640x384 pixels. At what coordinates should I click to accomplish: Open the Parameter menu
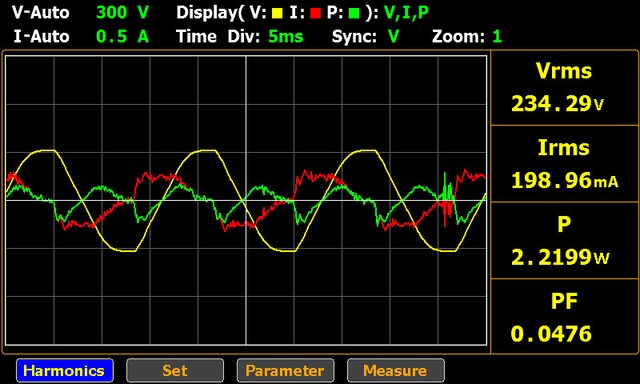[285, 370]
